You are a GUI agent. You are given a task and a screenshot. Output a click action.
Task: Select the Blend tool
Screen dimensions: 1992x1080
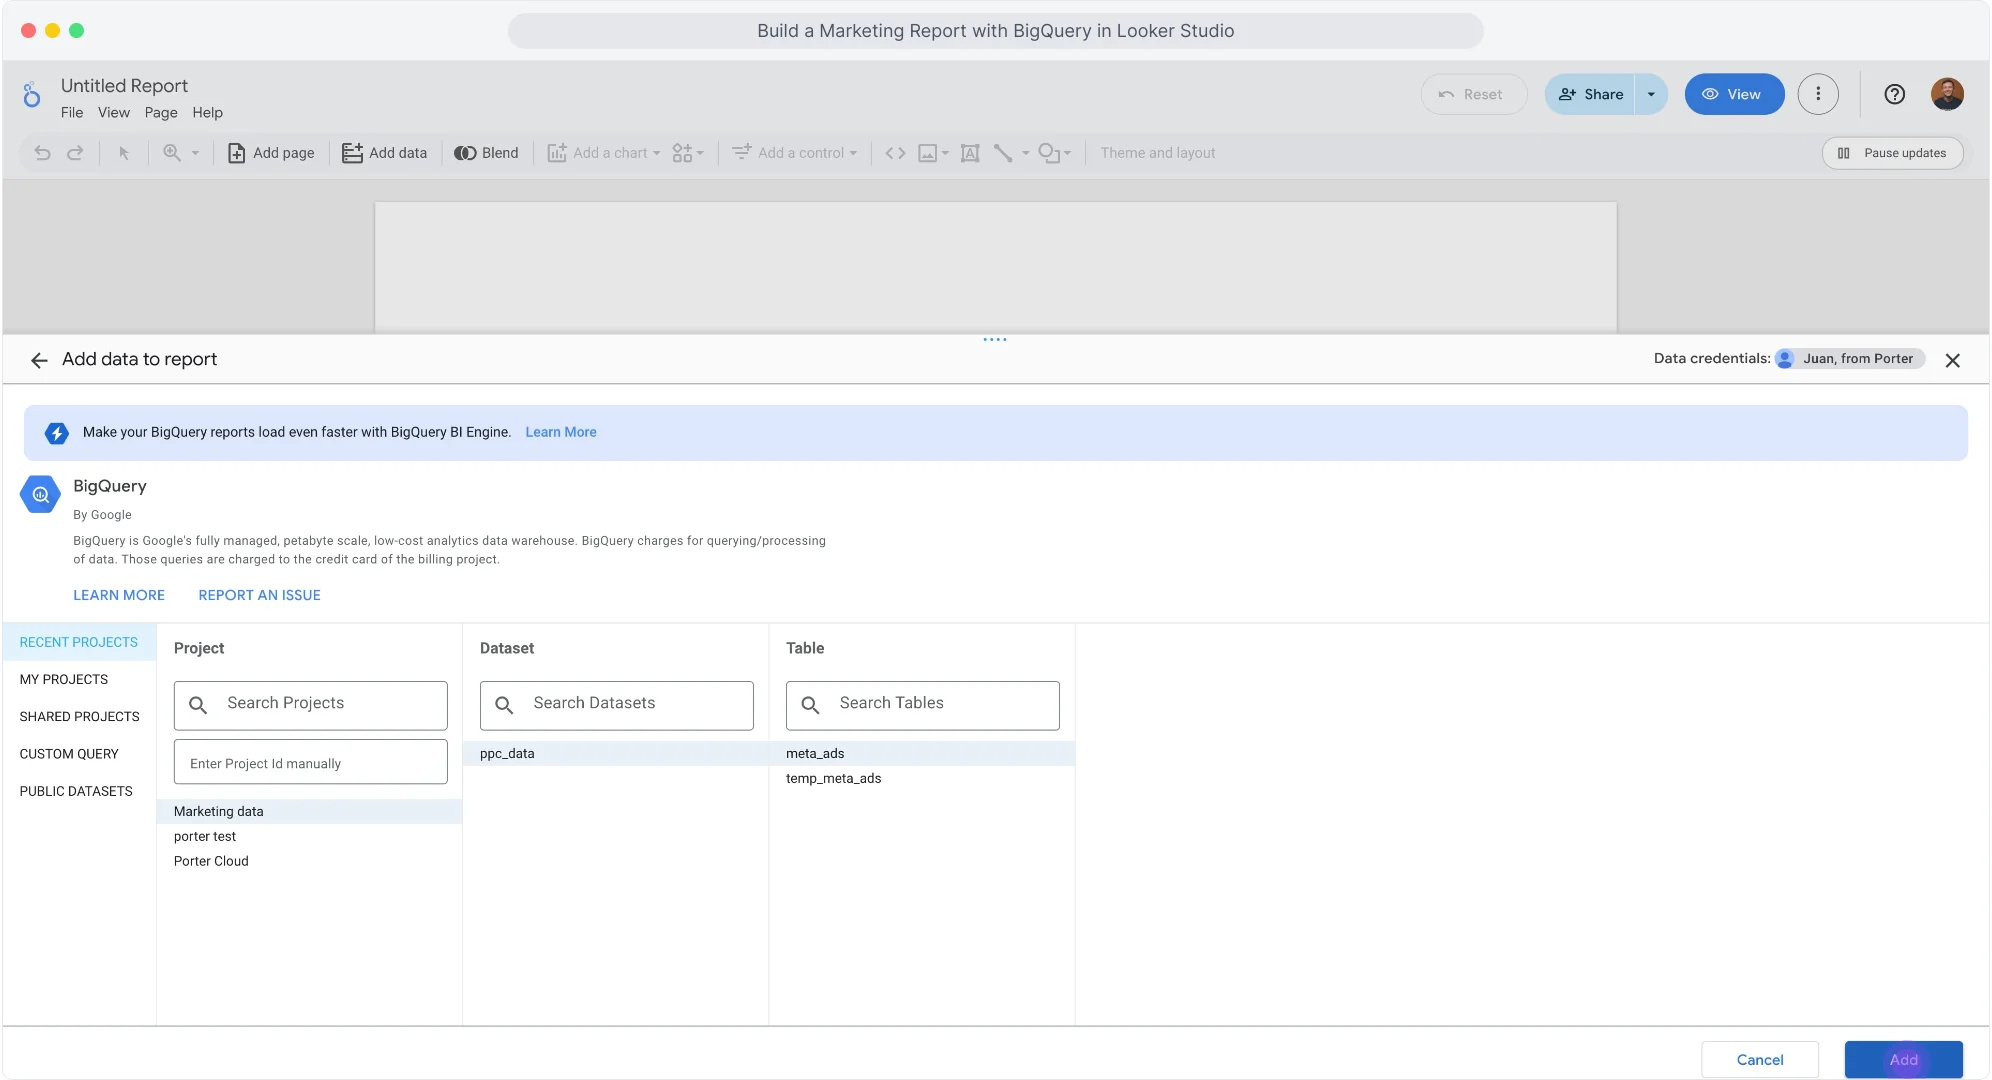[487, 152]
